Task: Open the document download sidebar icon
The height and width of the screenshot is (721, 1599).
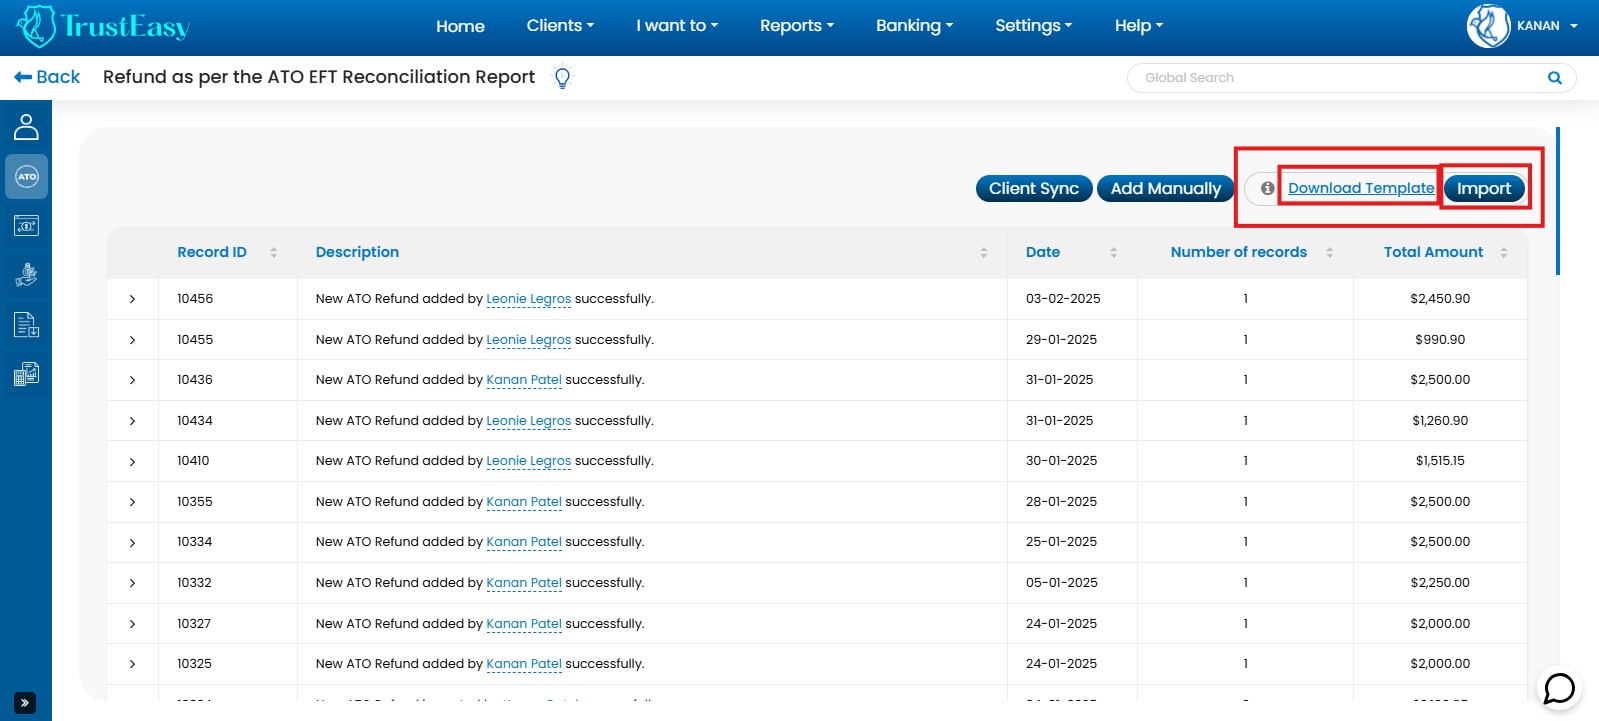Action: coord(26,325)
